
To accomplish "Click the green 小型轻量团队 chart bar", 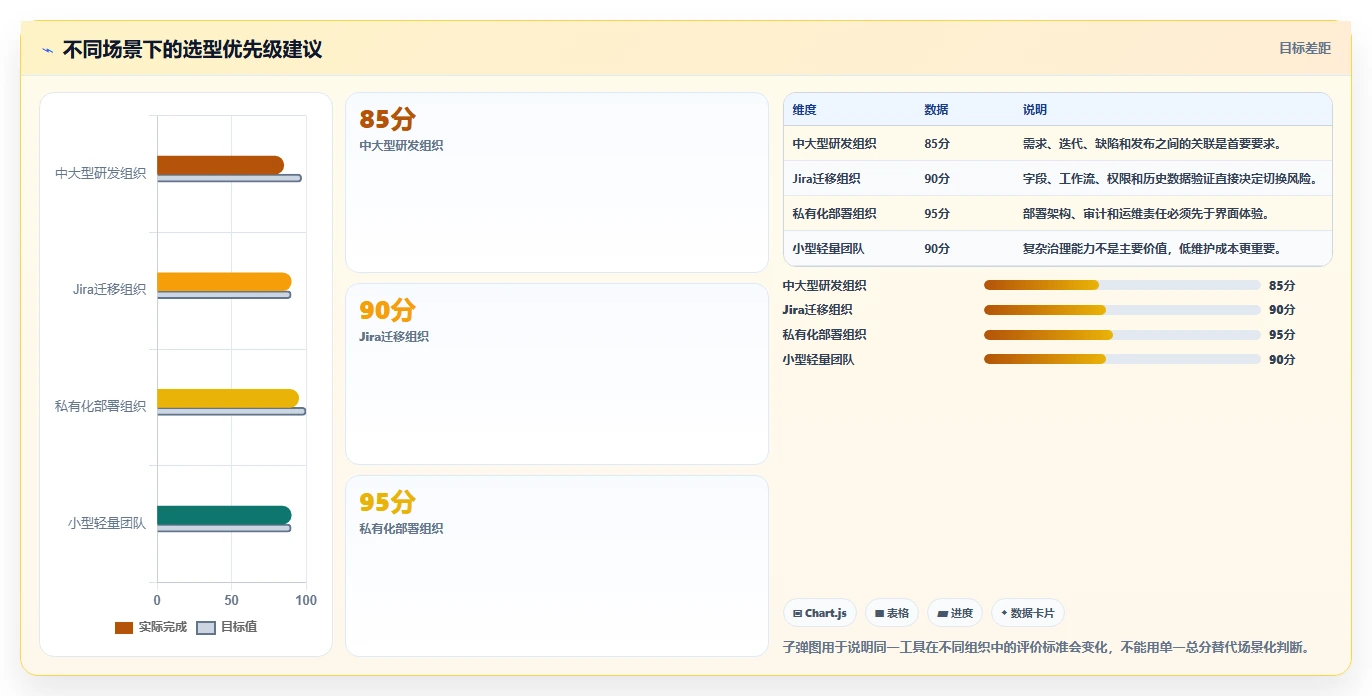I will (224, 515).
